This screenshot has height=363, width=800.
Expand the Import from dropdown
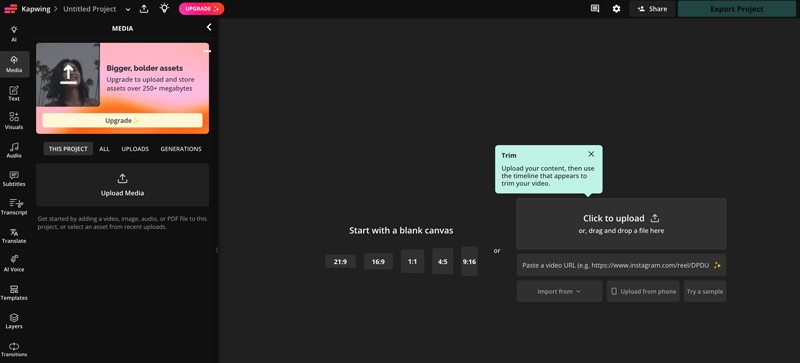(559, 291)
